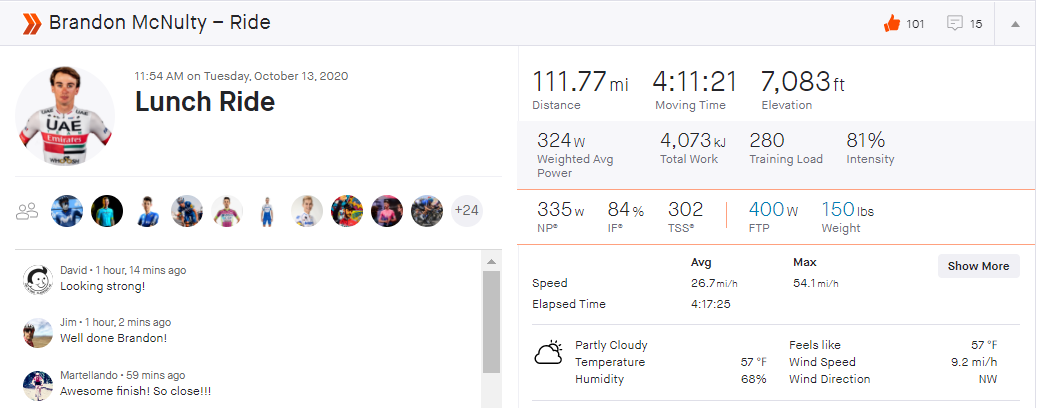Screen dimensions: 1037x408
Task: Open Jim's commenter avatar
Action: pyautogui.click(x=38, y=332)
